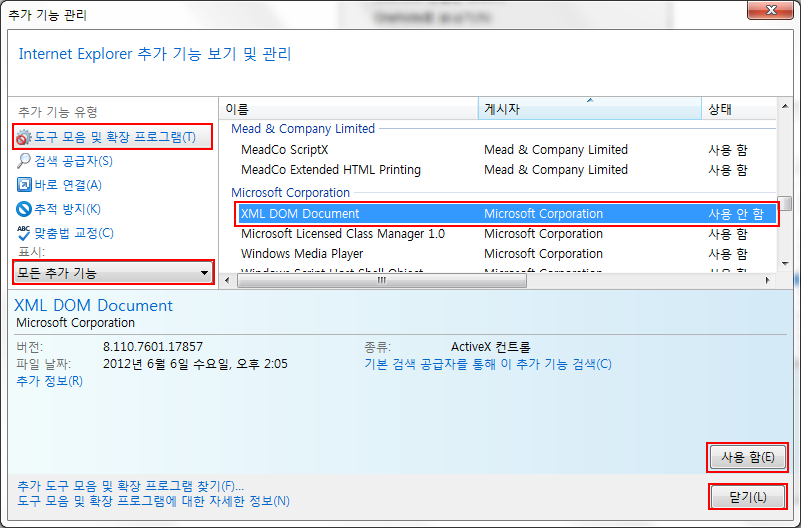Select 도구 모음 및 확장 프로그램(T) category
The height and width of the screenshot is (528, 801).
click(x=112, y=137)
